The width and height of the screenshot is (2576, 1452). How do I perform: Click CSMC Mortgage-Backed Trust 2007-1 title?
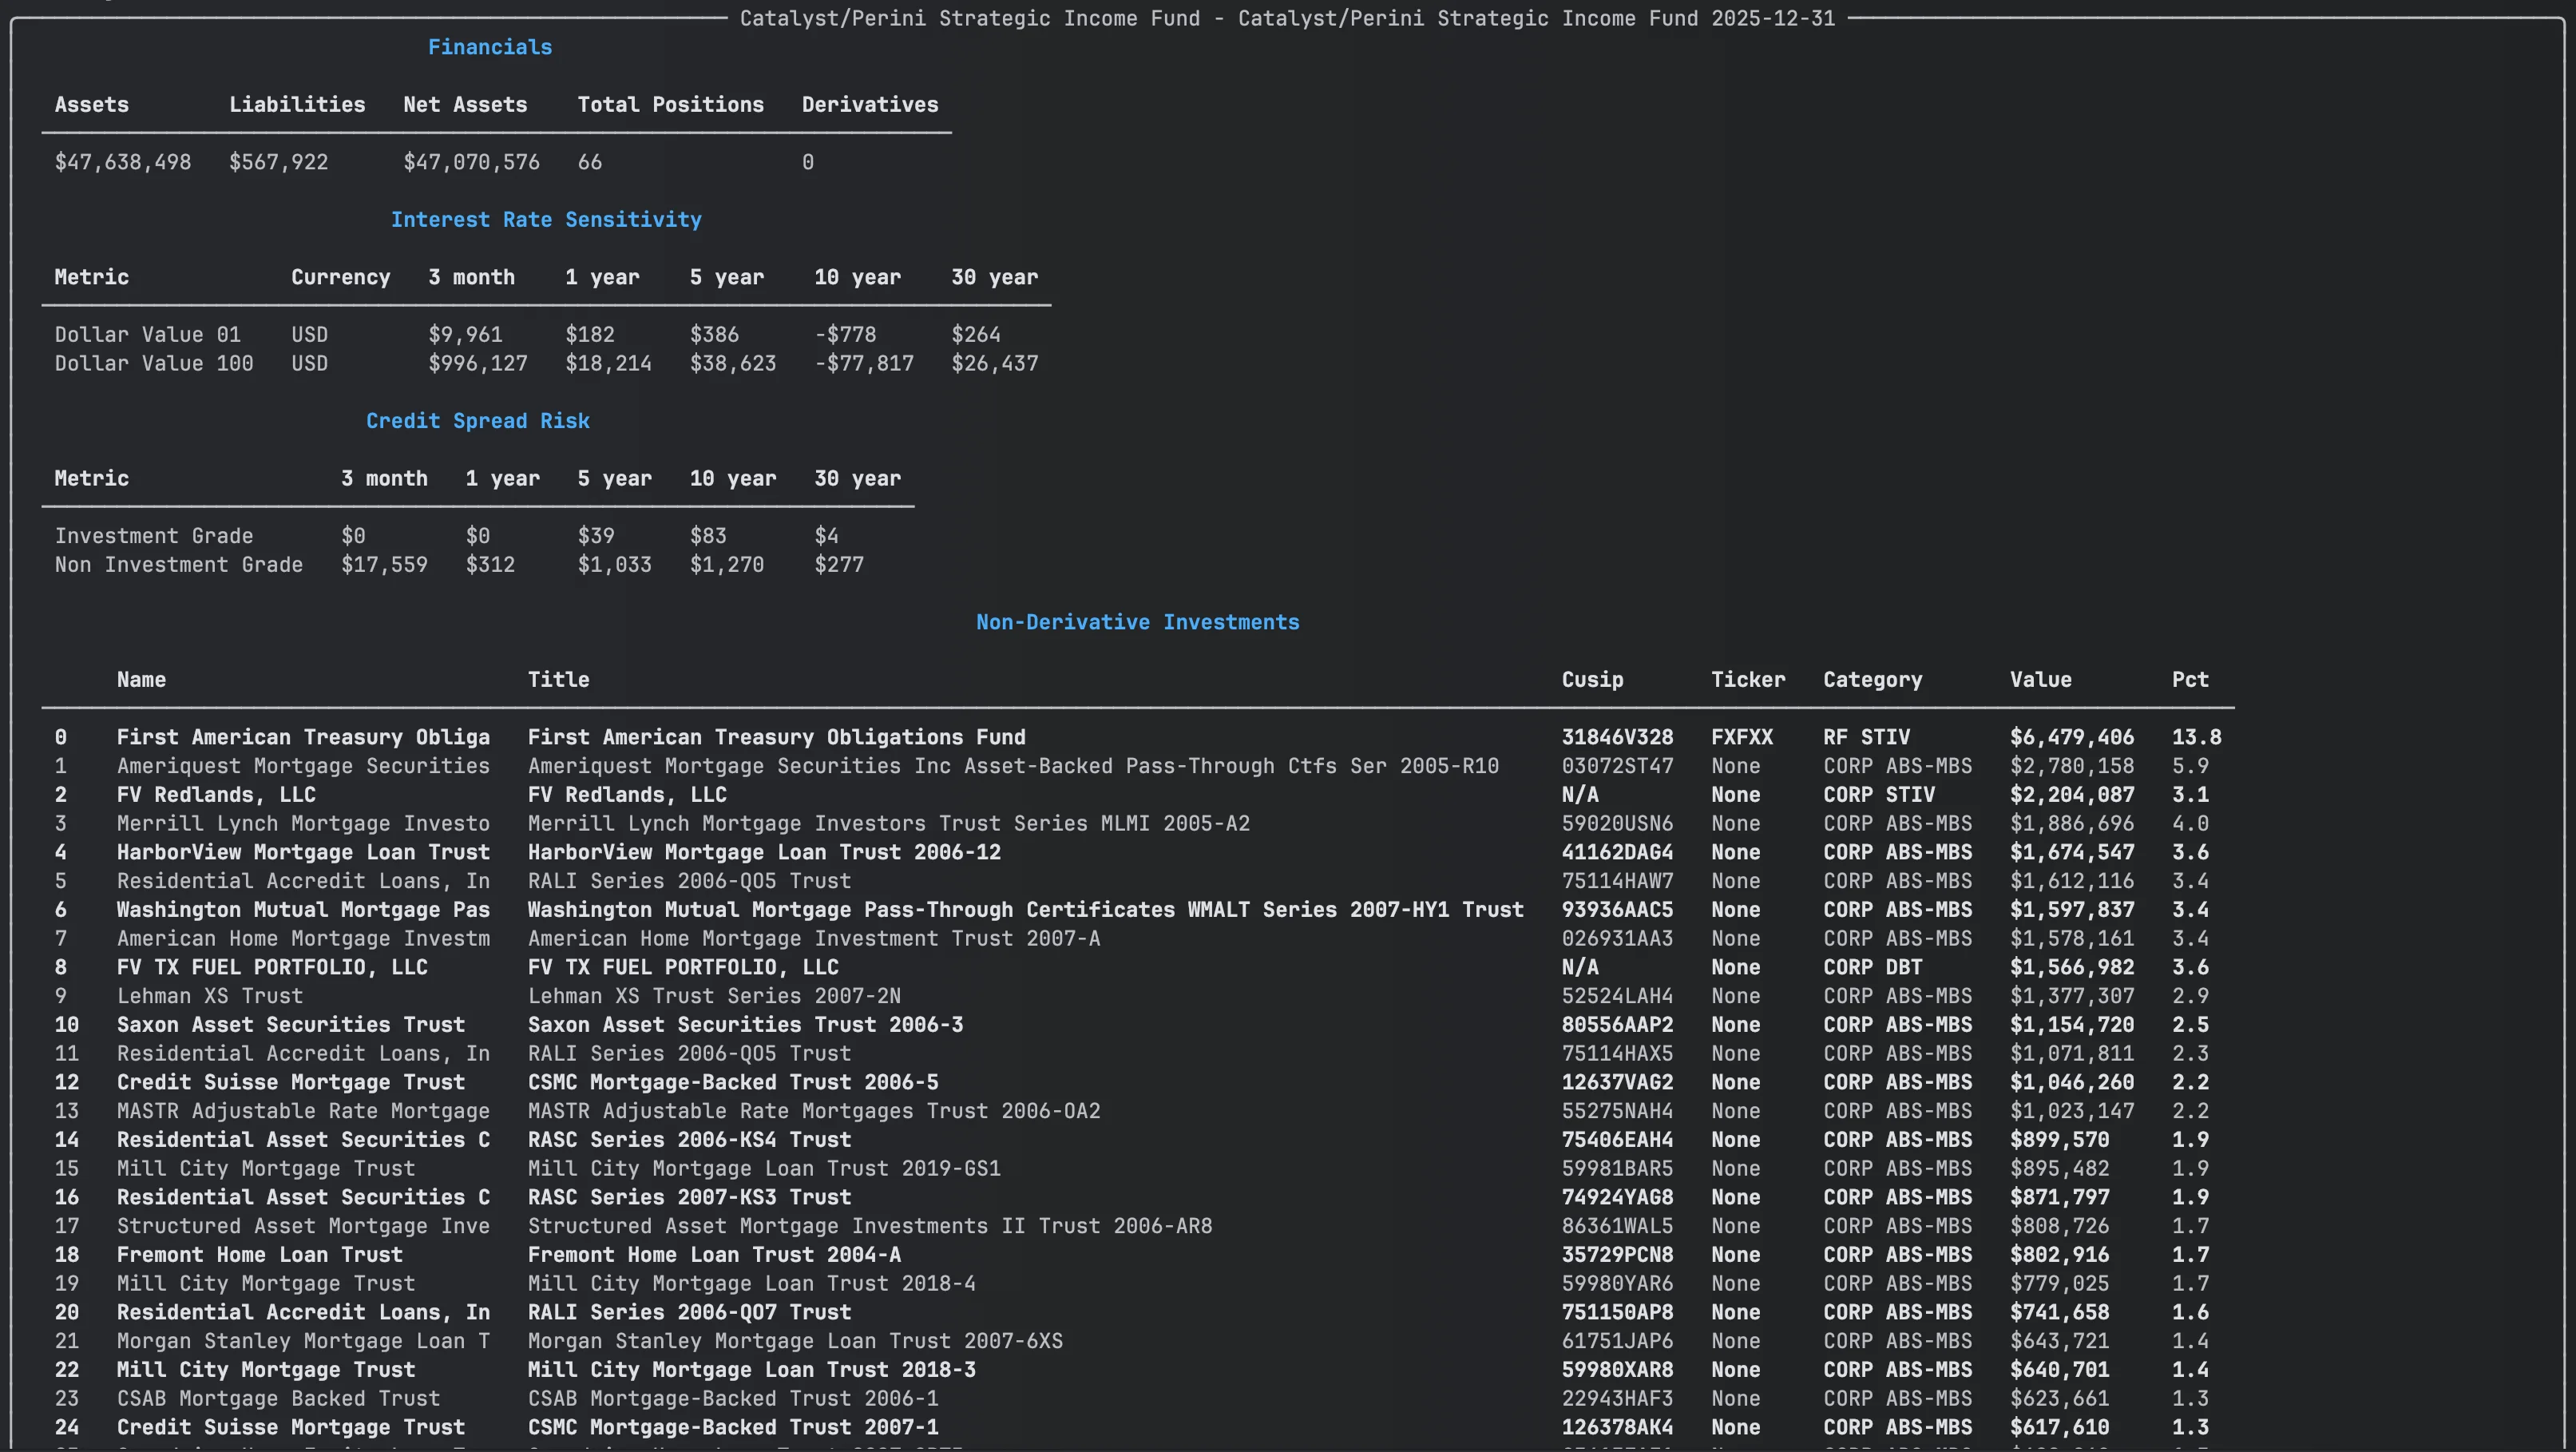coord(733,1427)
